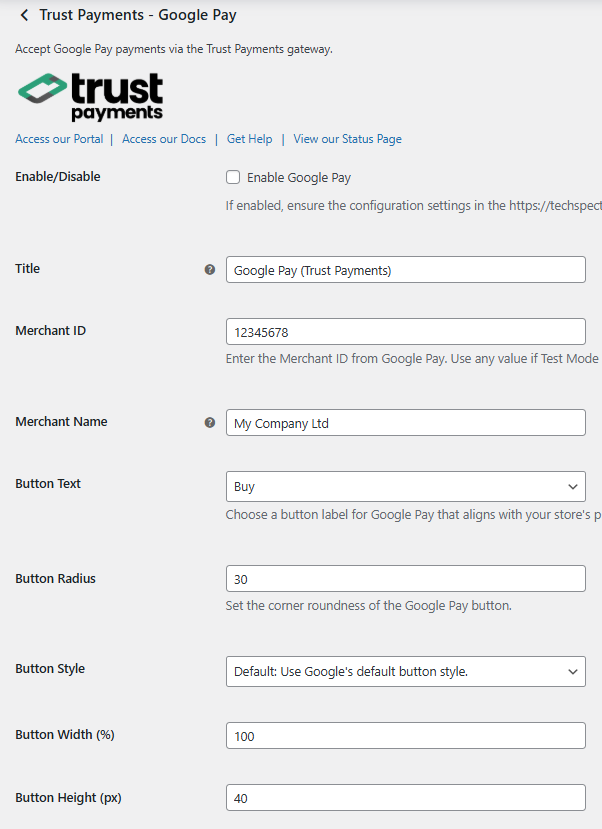Focus the Merchant ID input field

pos(405,332)
